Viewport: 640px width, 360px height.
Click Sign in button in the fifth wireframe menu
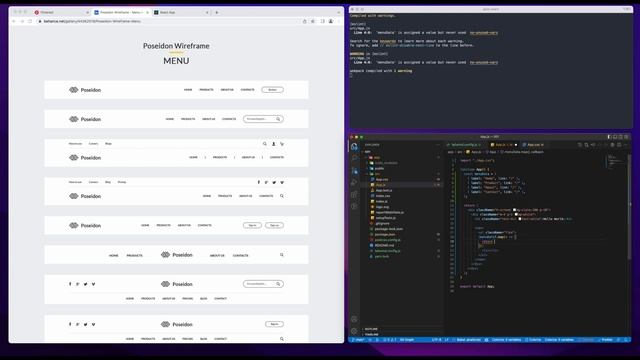[252, 225]
